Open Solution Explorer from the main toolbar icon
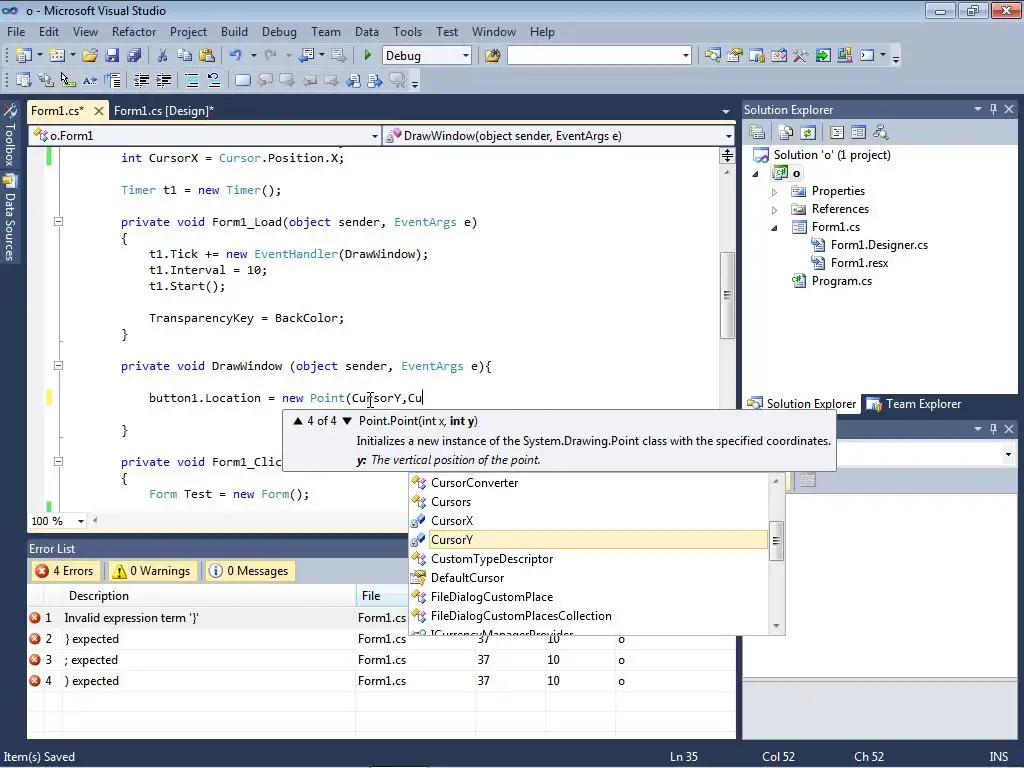Screen dimensions: 1024x768 pos(712,56)
